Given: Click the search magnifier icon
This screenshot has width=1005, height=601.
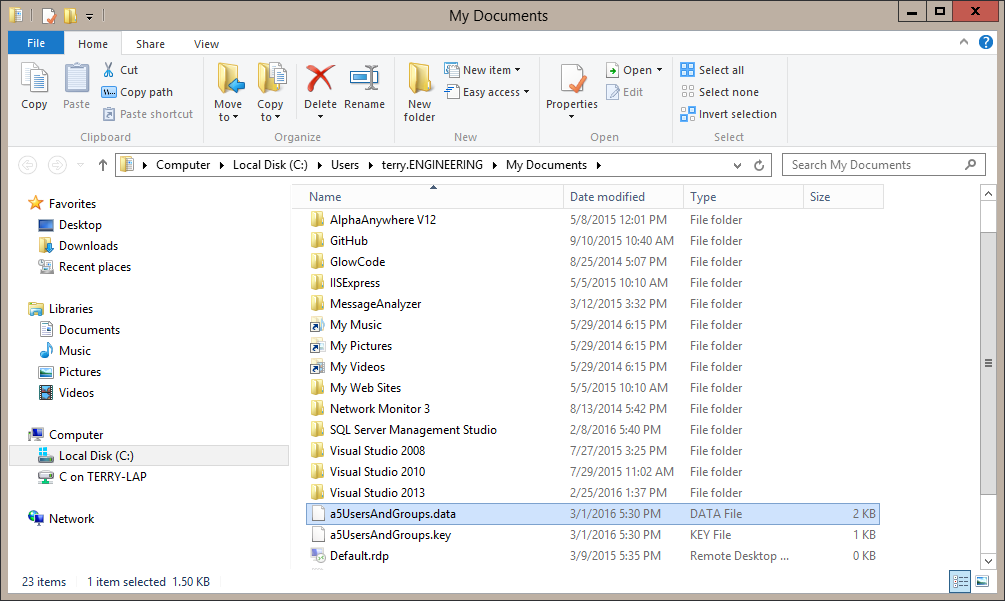Looking at the screenshot, I should coord(970,165).
